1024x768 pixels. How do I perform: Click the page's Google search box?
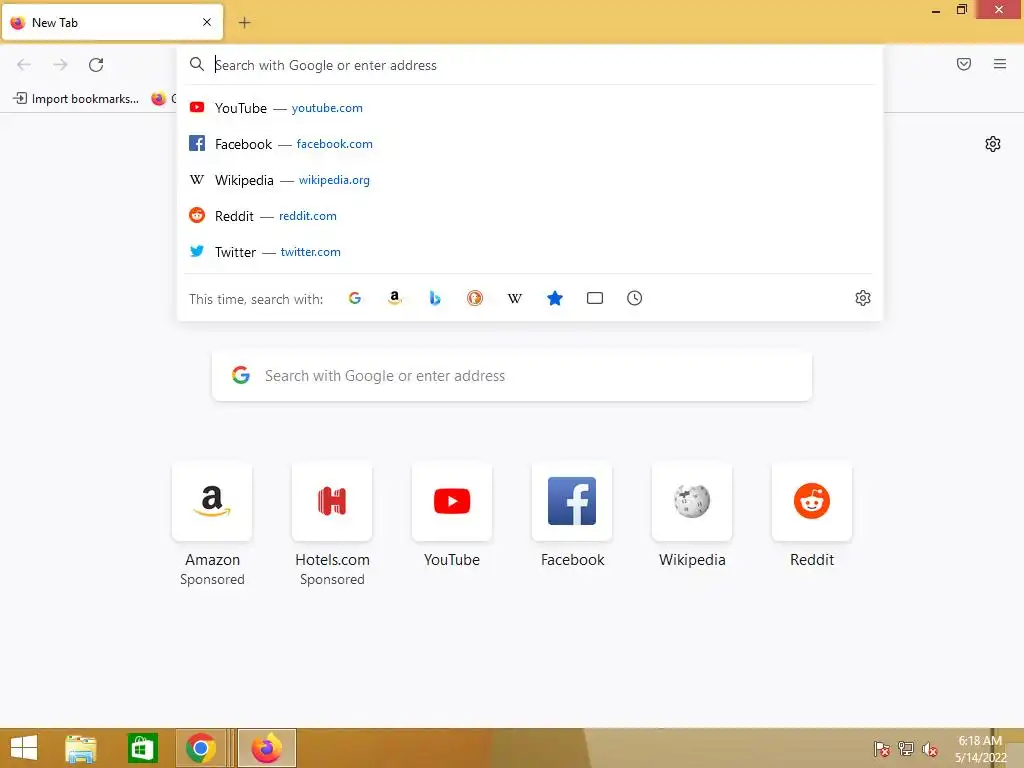[x=512, y=376]
